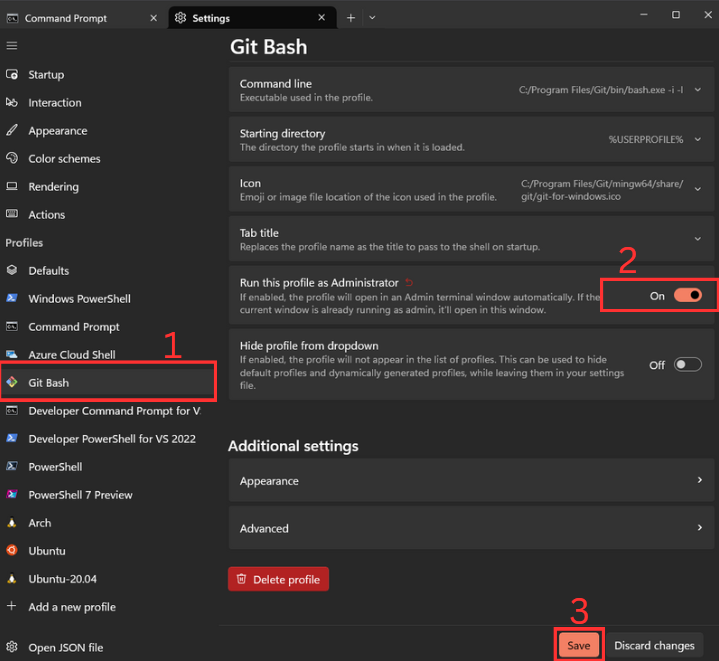Viewport: 719px width, 661px height.
Task: Open the new tab profile dropdown arrow
Action: [x=372, y=18]
